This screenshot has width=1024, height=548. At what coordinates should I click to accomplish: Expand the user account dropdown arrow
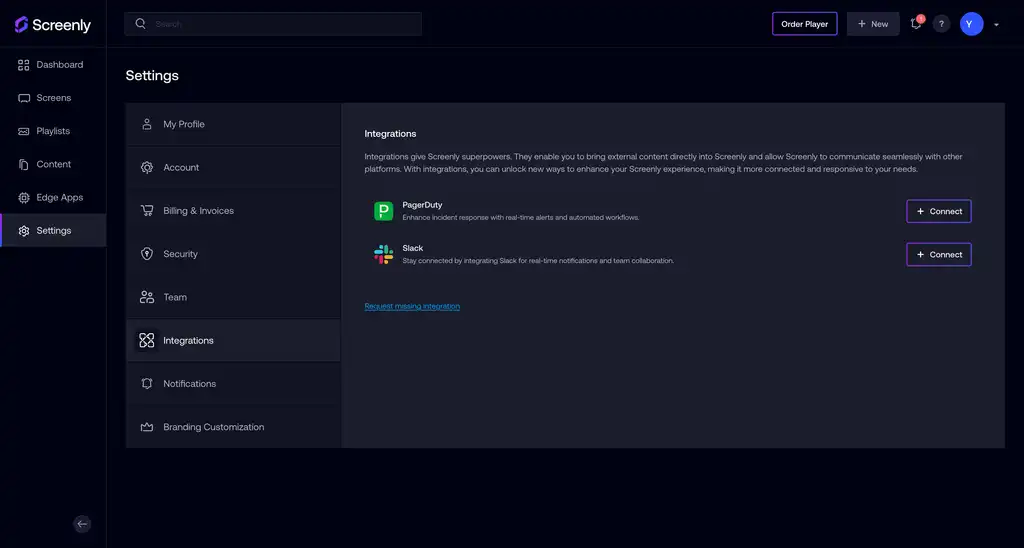tap(996, 25)
